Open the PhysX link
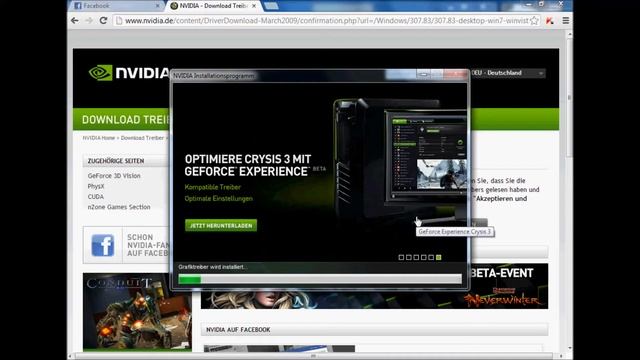The image size is (640, 360). (96, 186)
